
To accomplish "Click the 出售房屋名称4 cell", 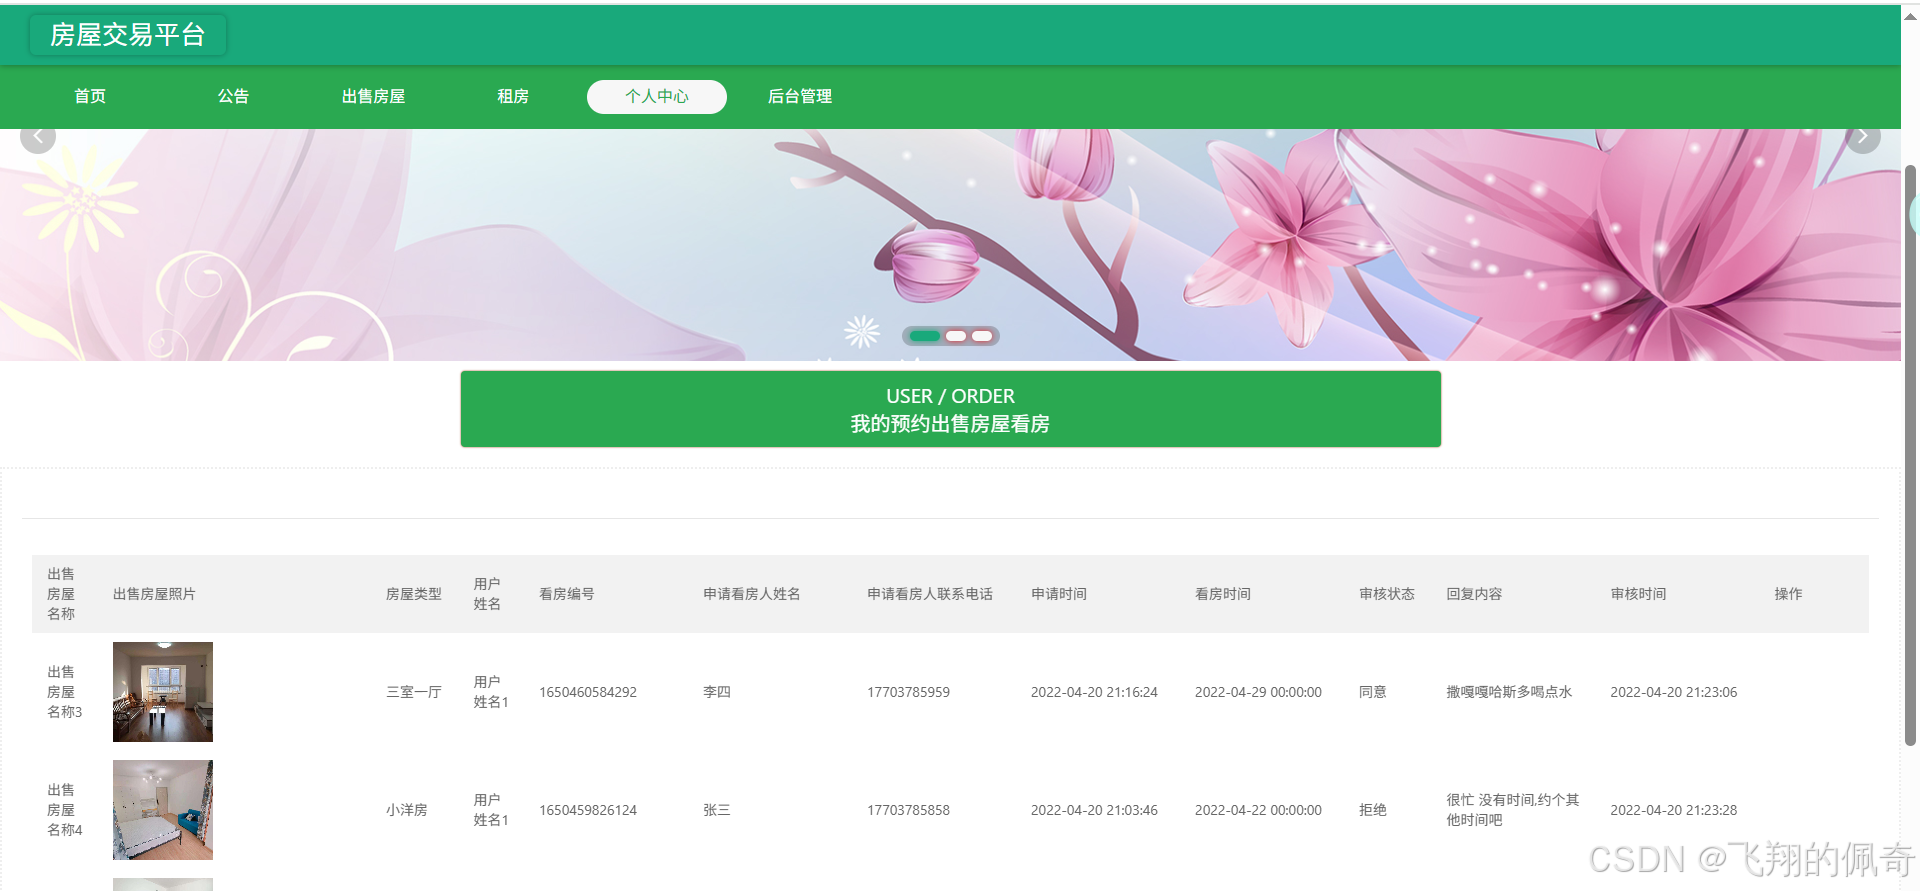I will tap(65, 810).
